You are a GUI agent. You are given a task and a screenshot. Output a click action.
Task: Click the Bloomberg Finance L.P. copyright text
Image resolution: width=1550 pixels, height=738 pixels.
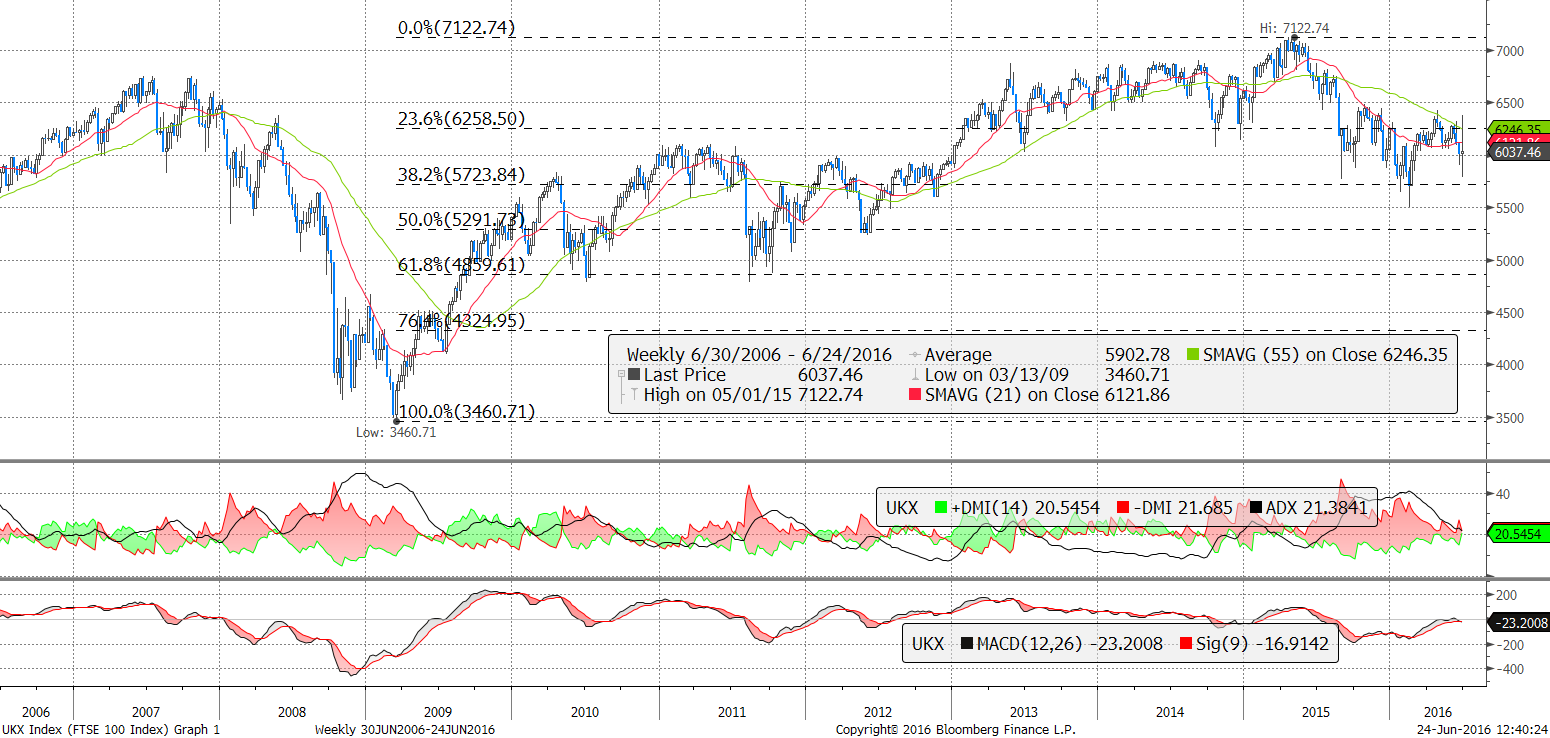(x=955, y=730)
